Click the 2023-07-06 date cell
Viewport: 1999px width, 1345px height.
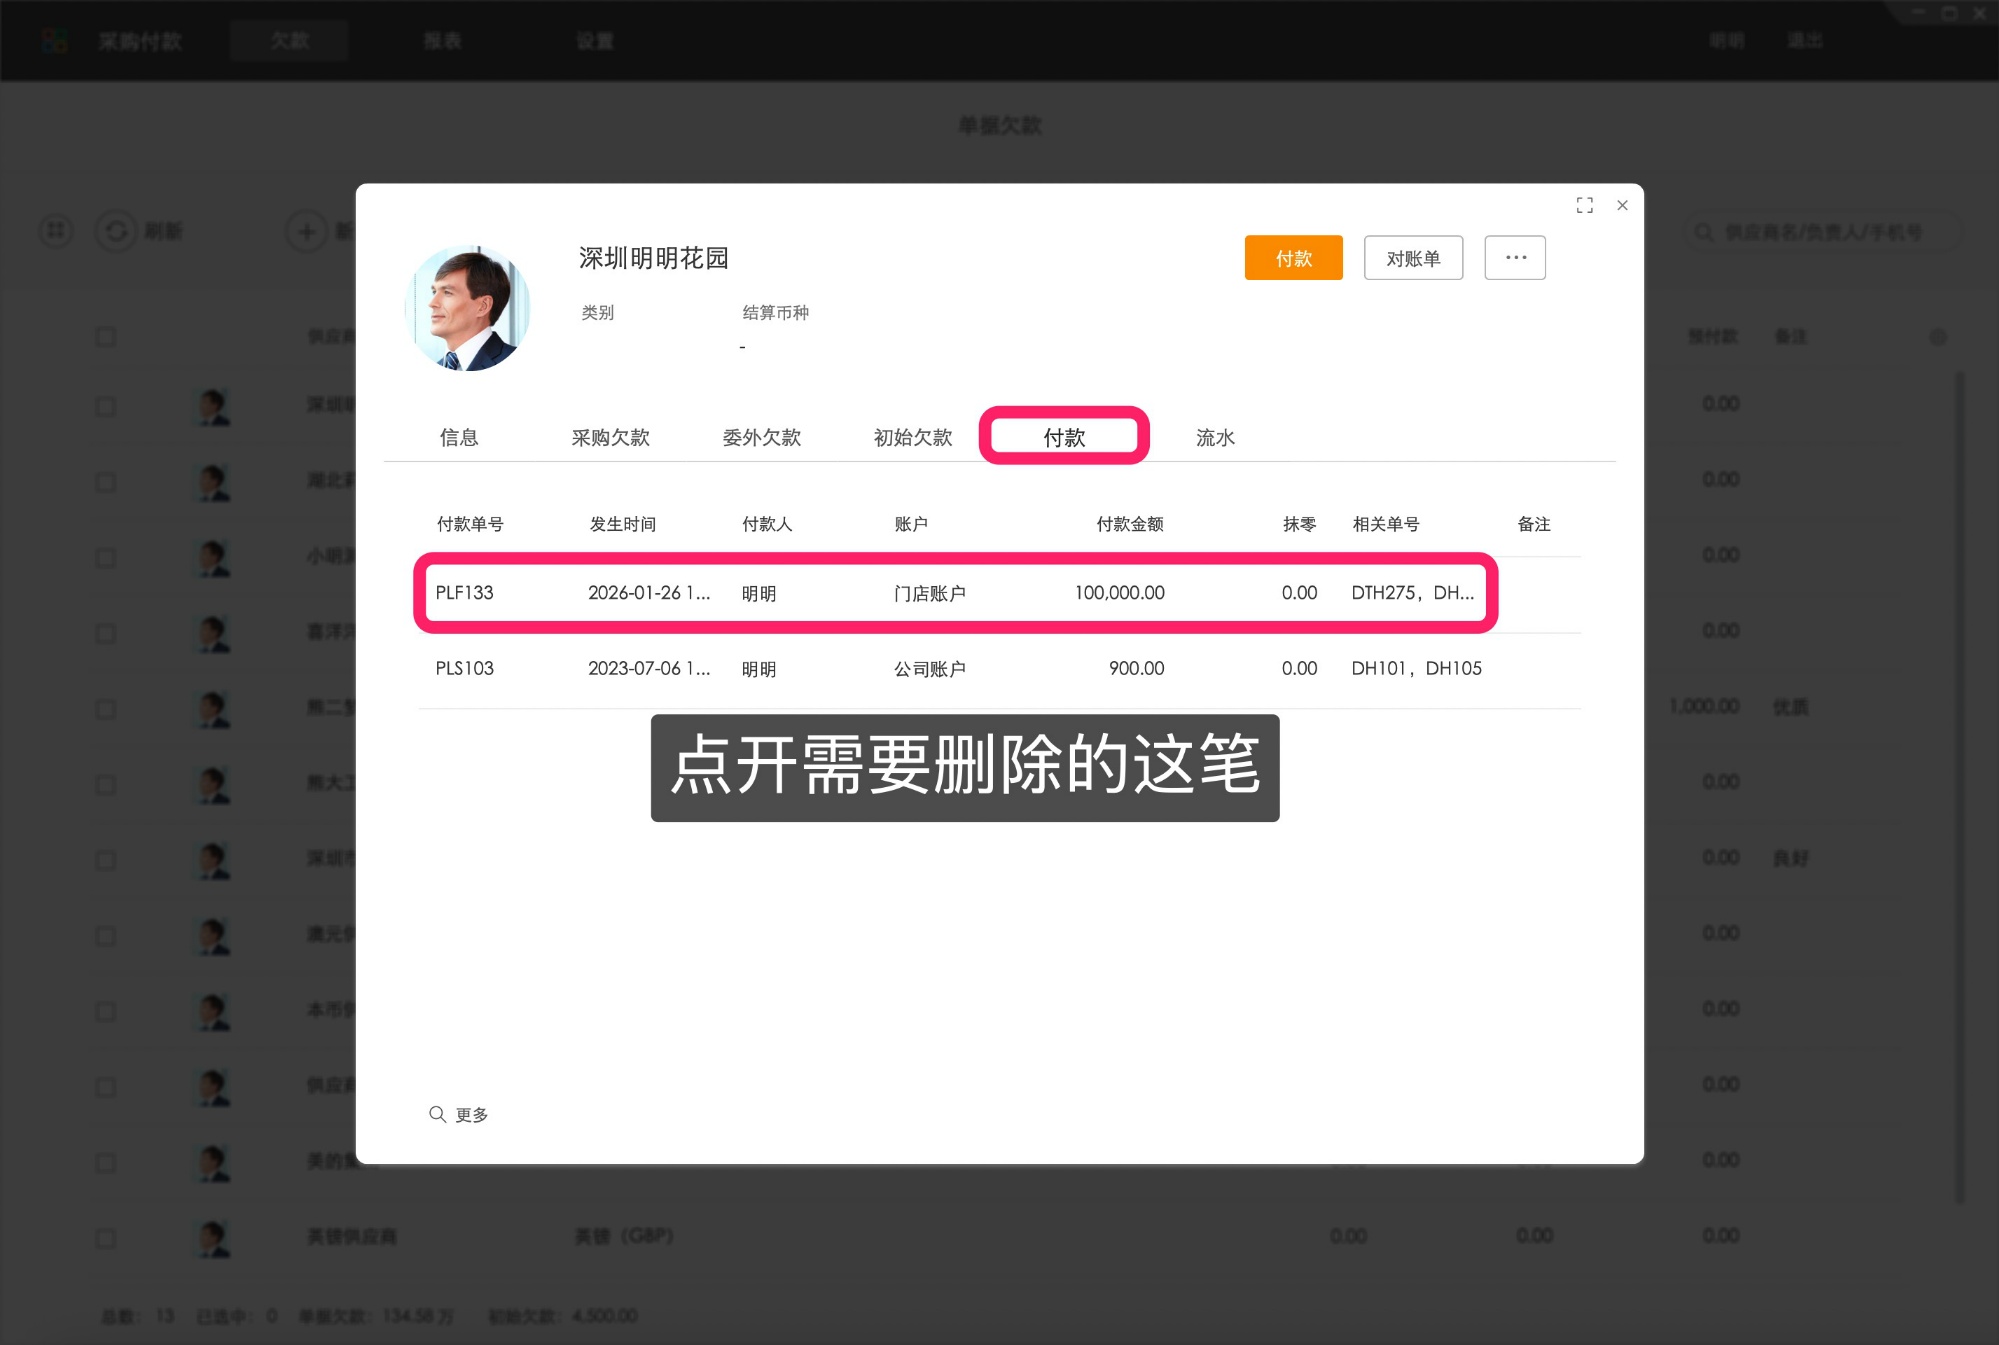(x=649, y=668)
